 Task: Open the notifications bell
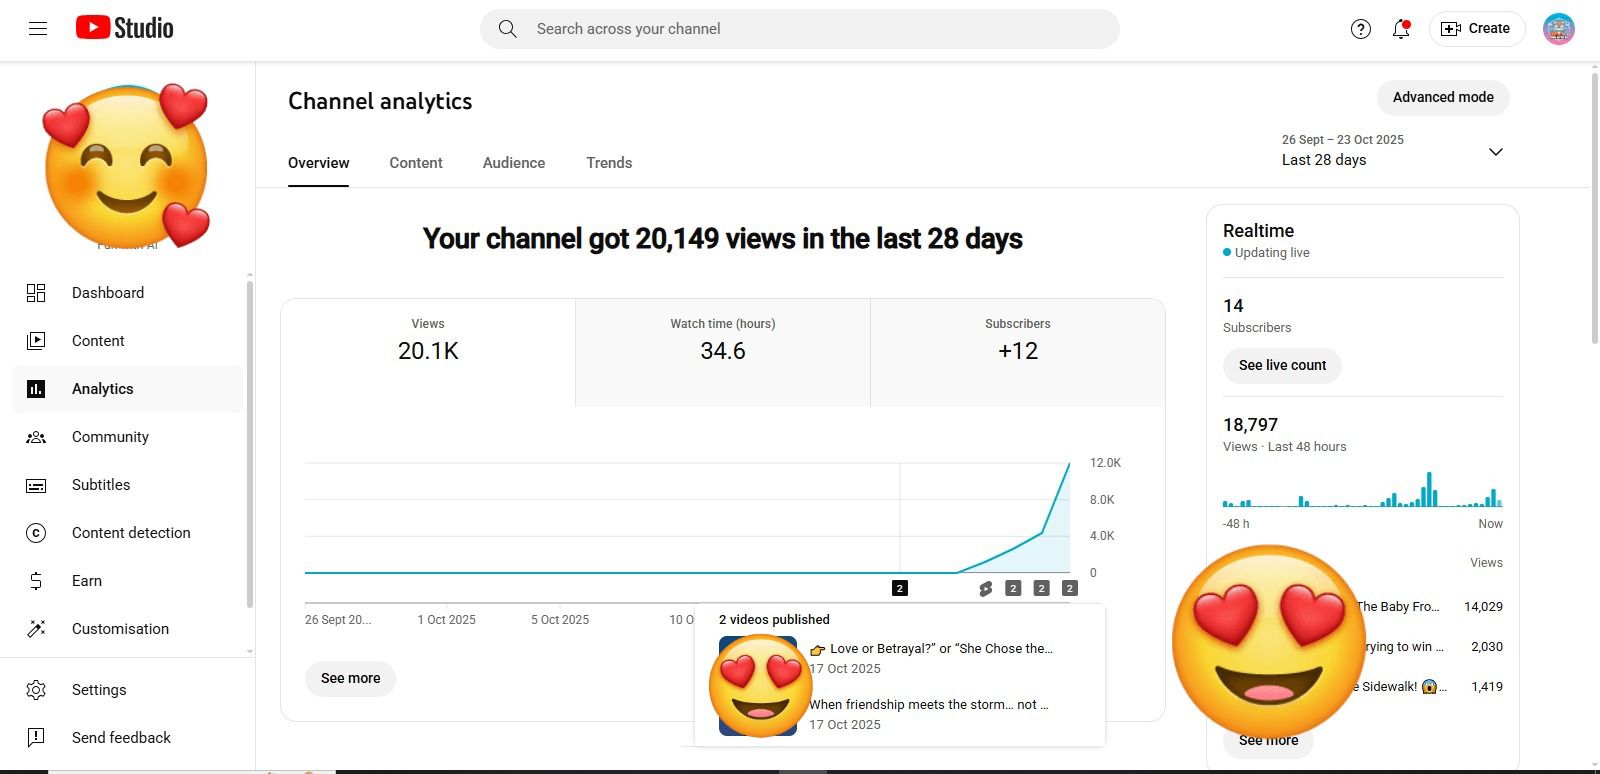[x=1400, y=29]
